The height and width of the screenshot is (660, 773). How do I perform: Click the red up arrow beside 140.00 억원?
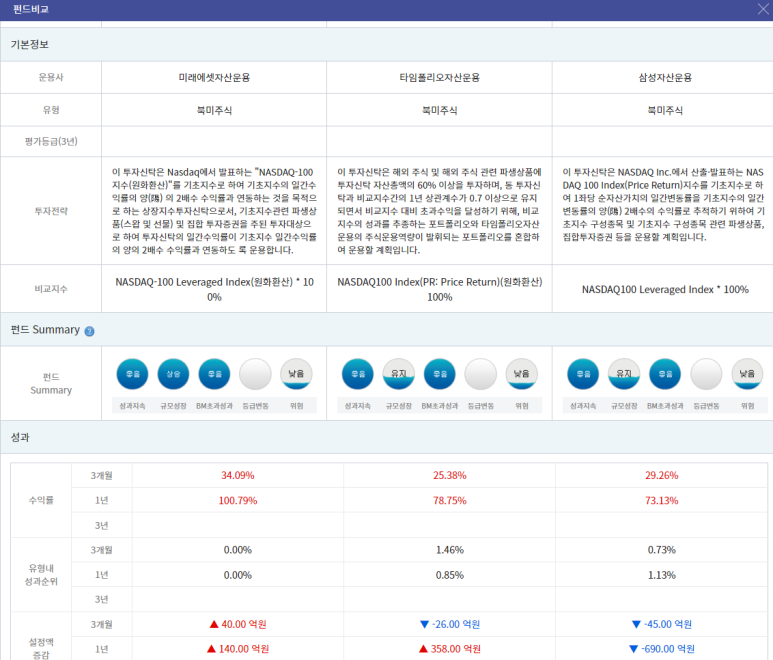(x=211, y=649)
